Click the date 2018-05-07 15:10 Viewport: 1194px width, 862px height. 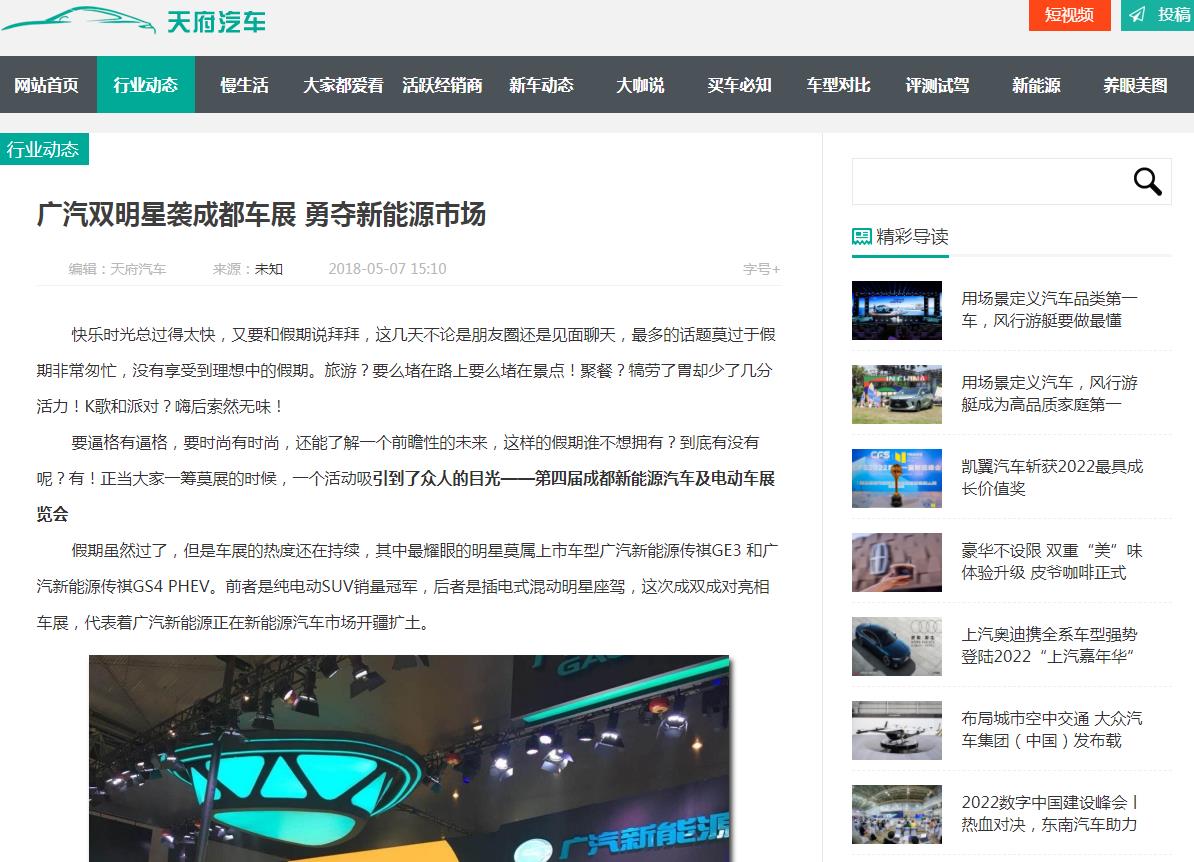[387, 269]
